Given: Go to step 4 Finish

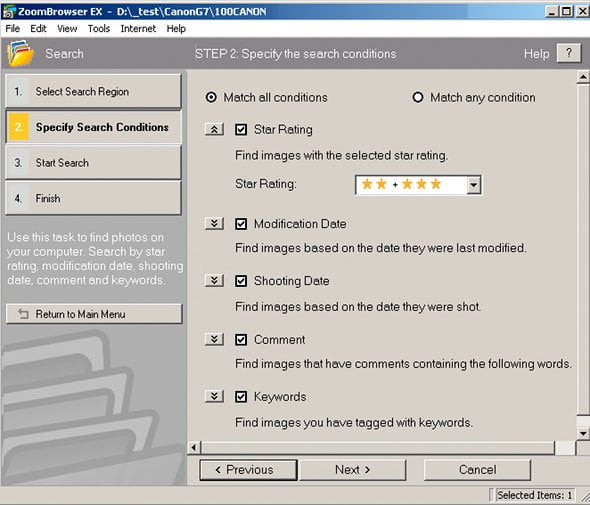Looking at the screenshot, I should [93, 198].
